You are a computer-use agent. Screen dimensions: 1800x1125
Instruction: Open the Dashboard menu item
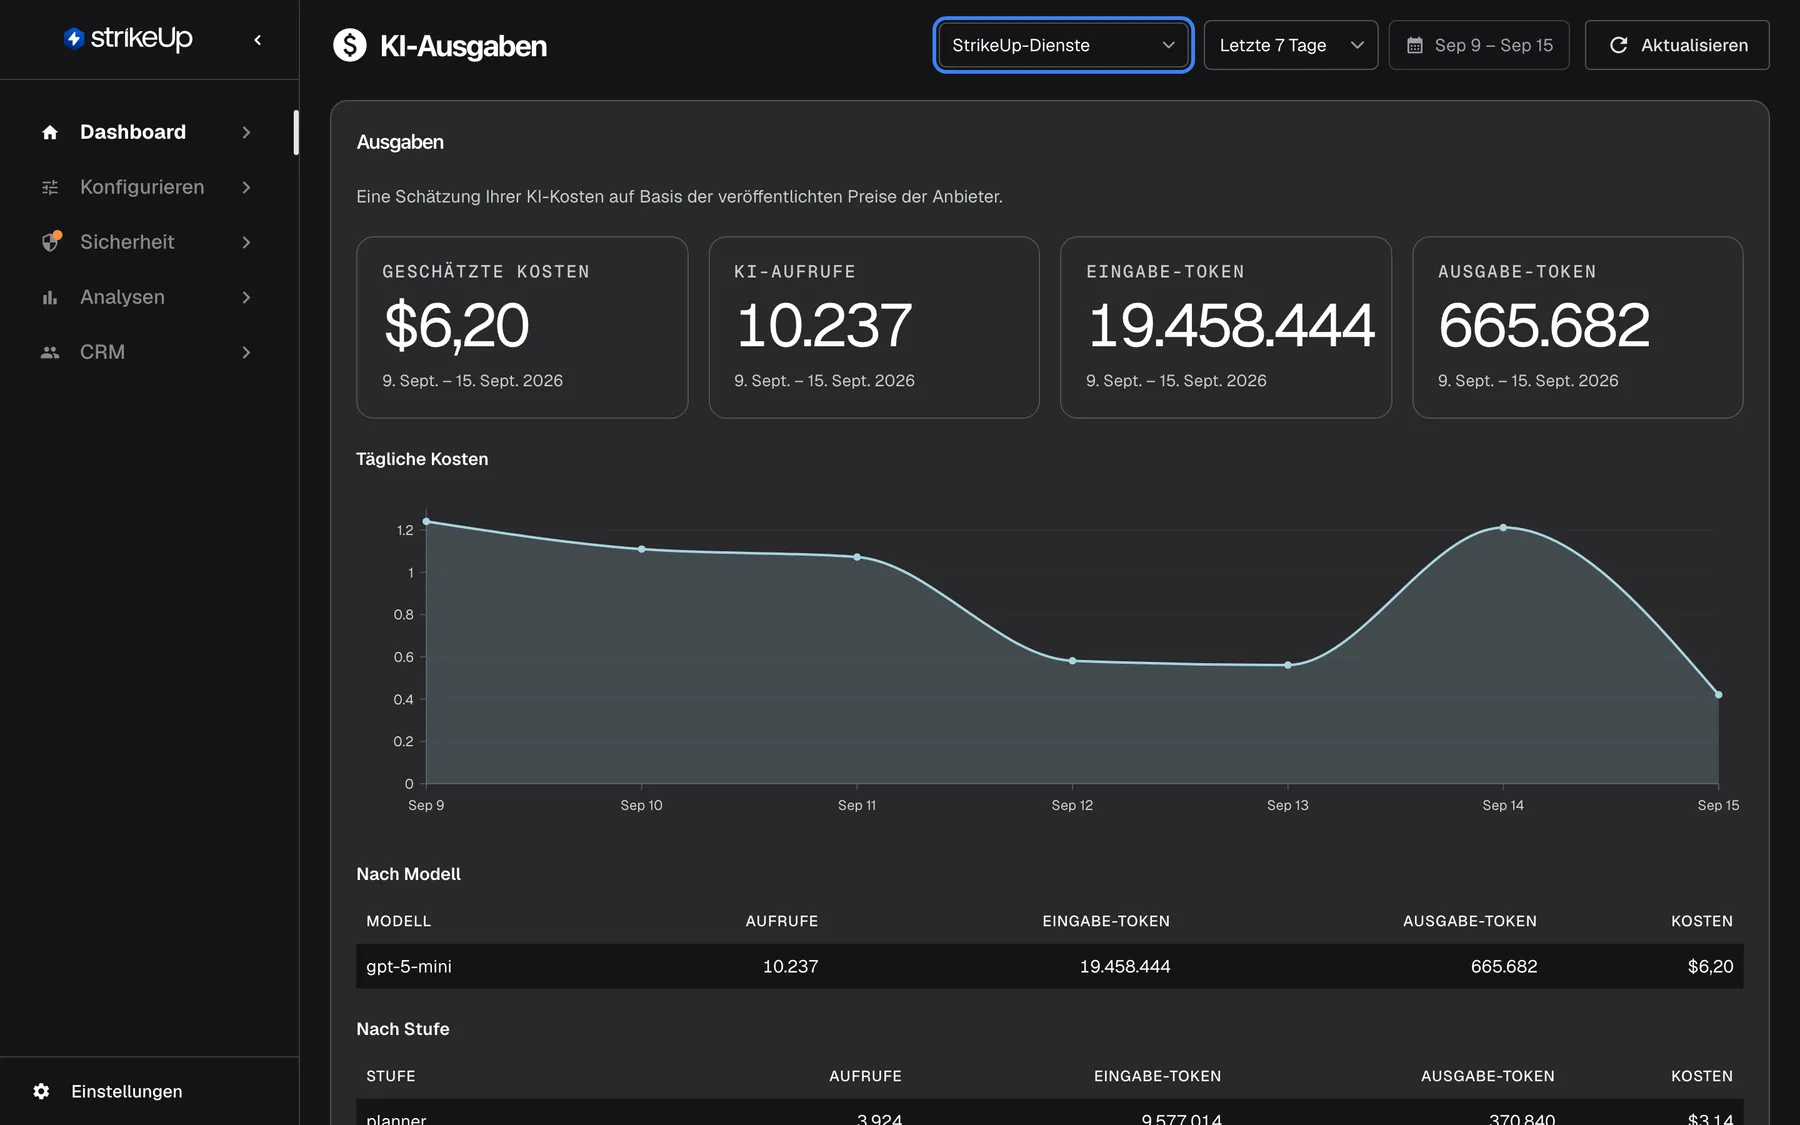147,132
